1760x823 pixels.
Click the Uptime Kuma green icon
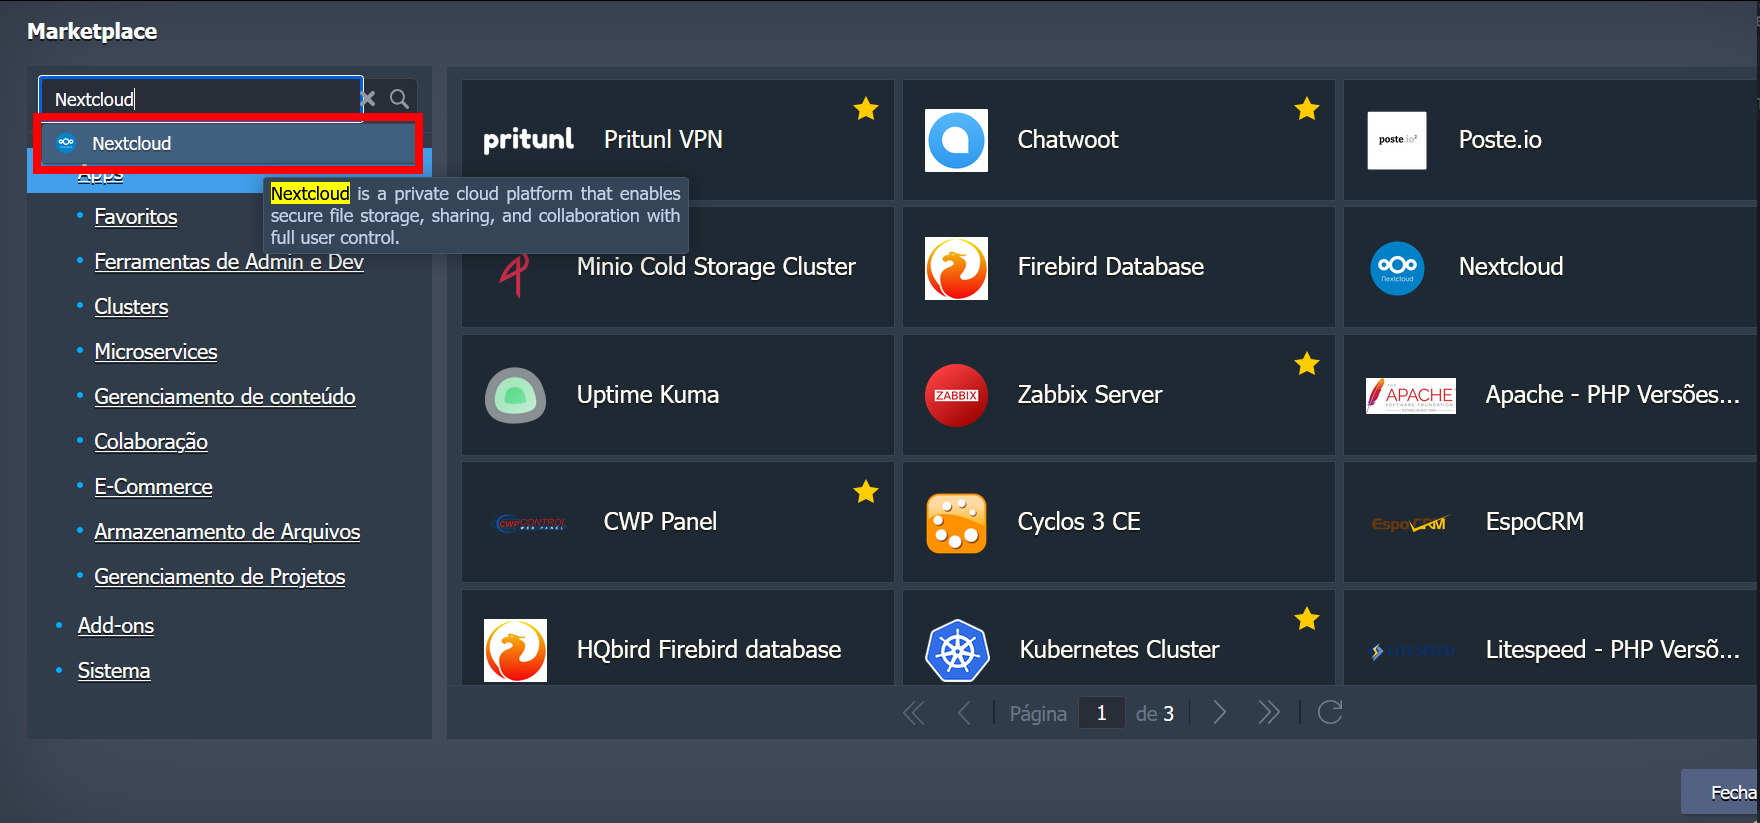(x=515, y=395)
